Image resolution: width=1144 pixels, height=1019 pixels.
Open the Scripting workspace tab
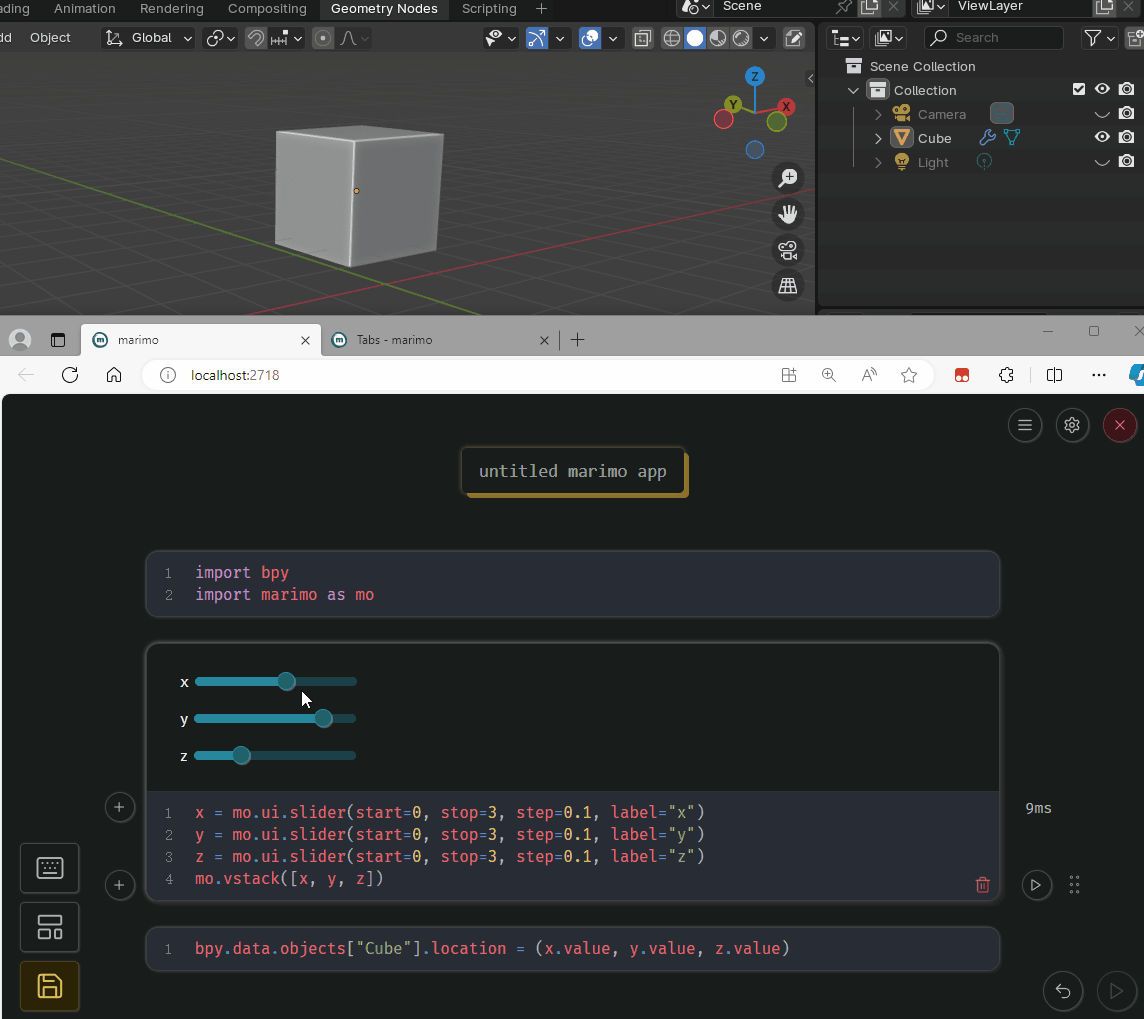489,9
